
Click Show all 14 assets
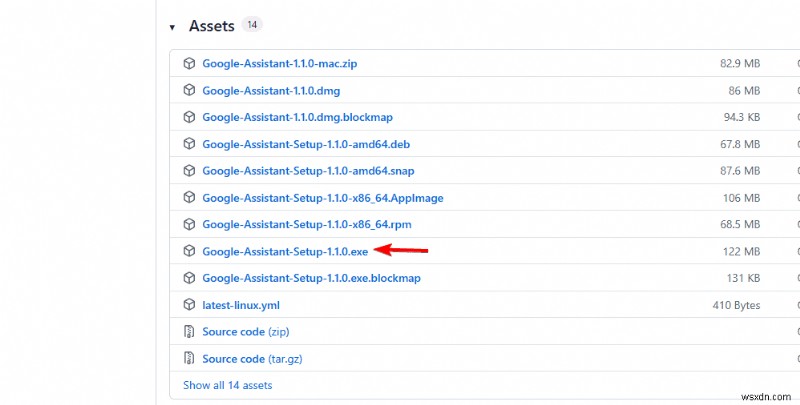click(228, 386)
